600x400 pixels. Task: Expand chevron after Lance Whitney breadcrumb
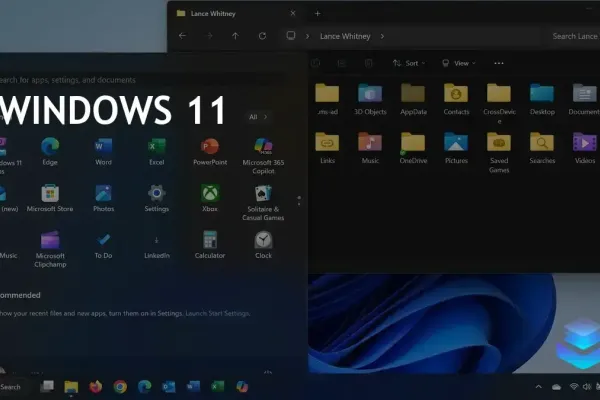pos(382,36)
